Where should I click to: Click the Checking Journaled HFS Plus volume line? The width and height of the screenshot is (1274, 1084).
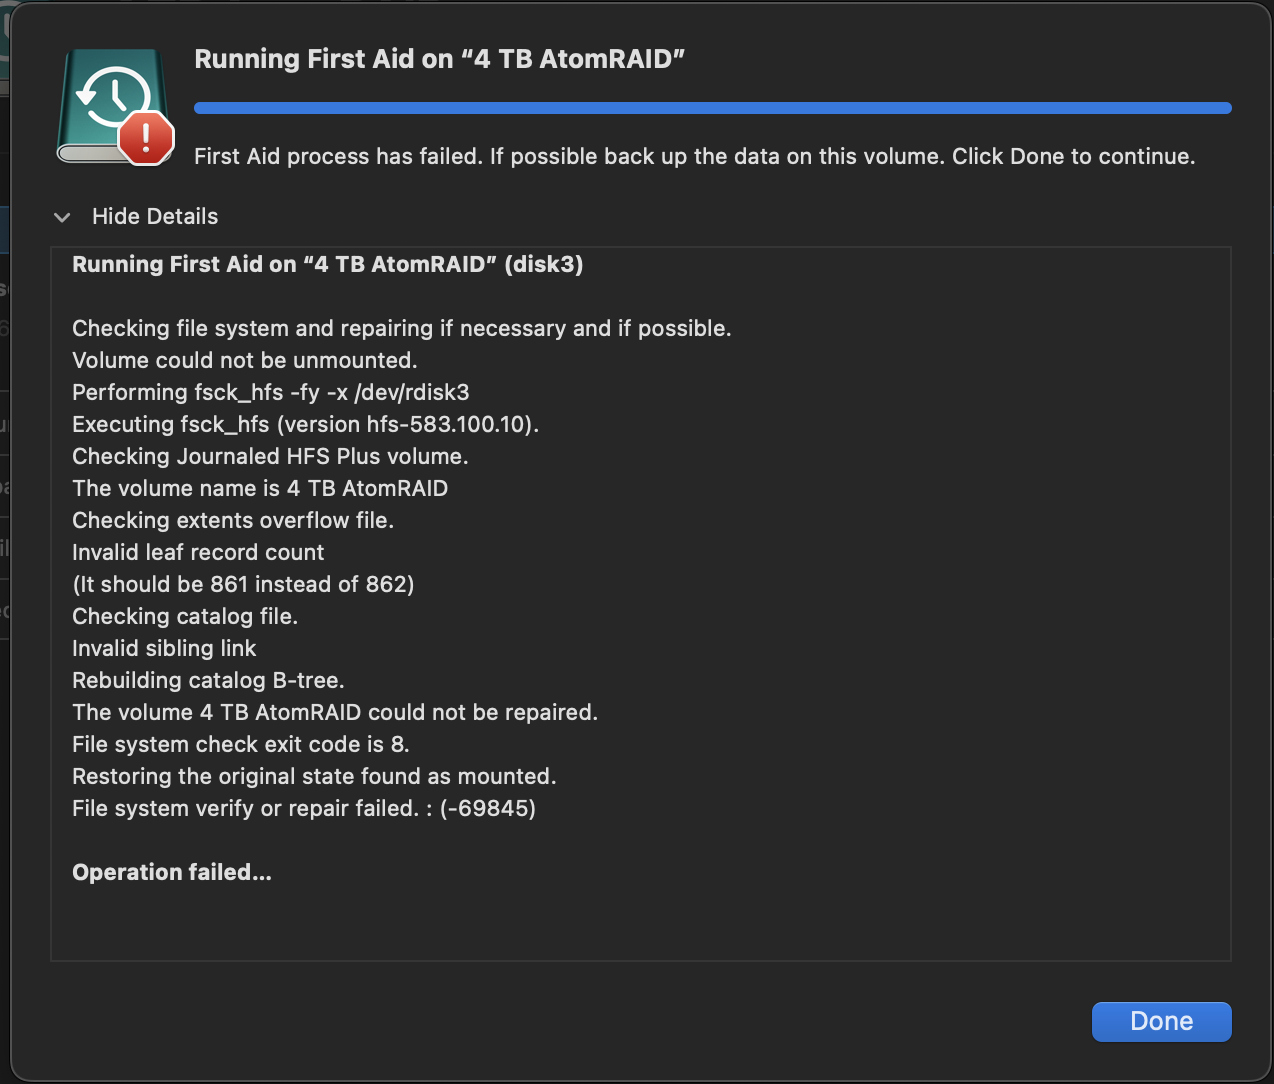coord(270,456)
